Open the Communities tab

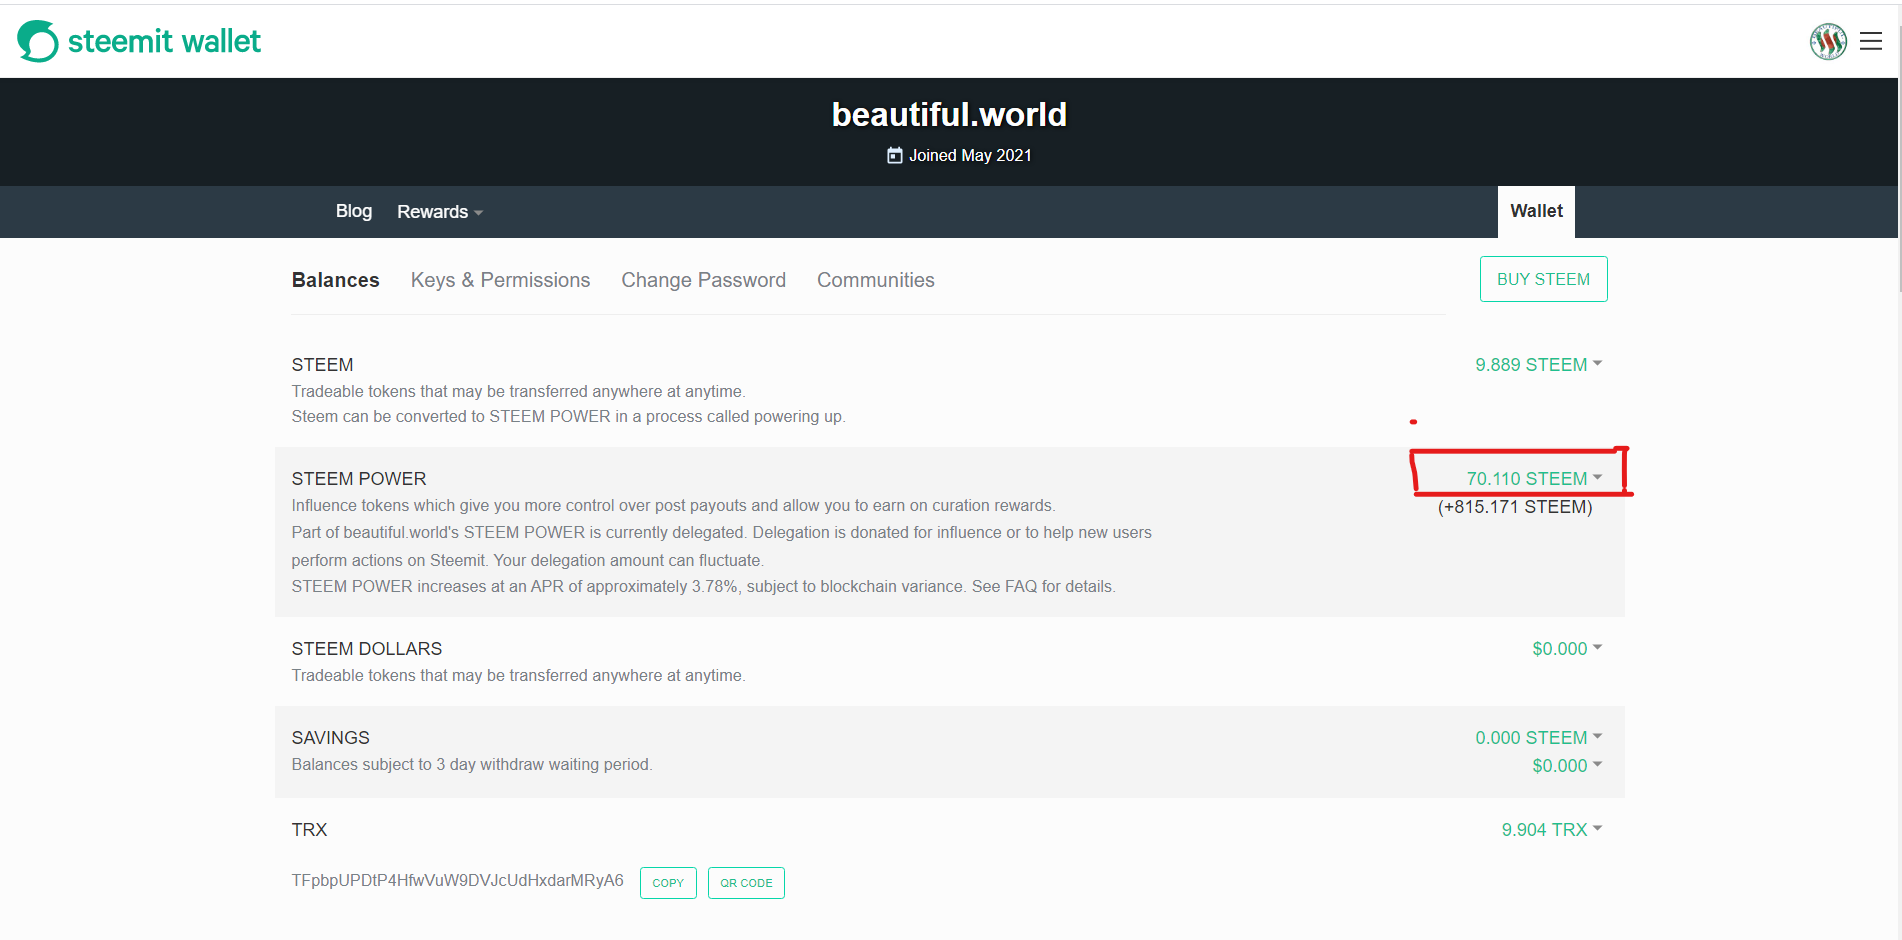pos(876,280)
